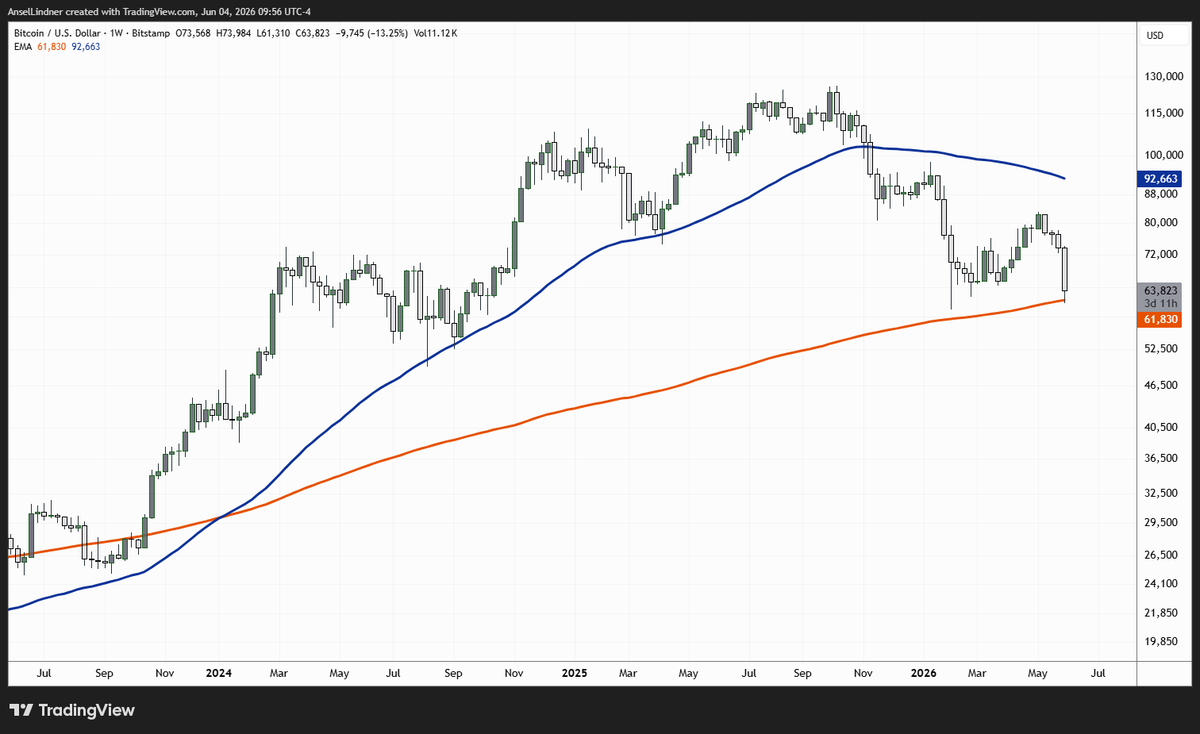Click the 40,500 price axis label
This screenshot has height=734, width=1200.
click(x=1163, y=427)
